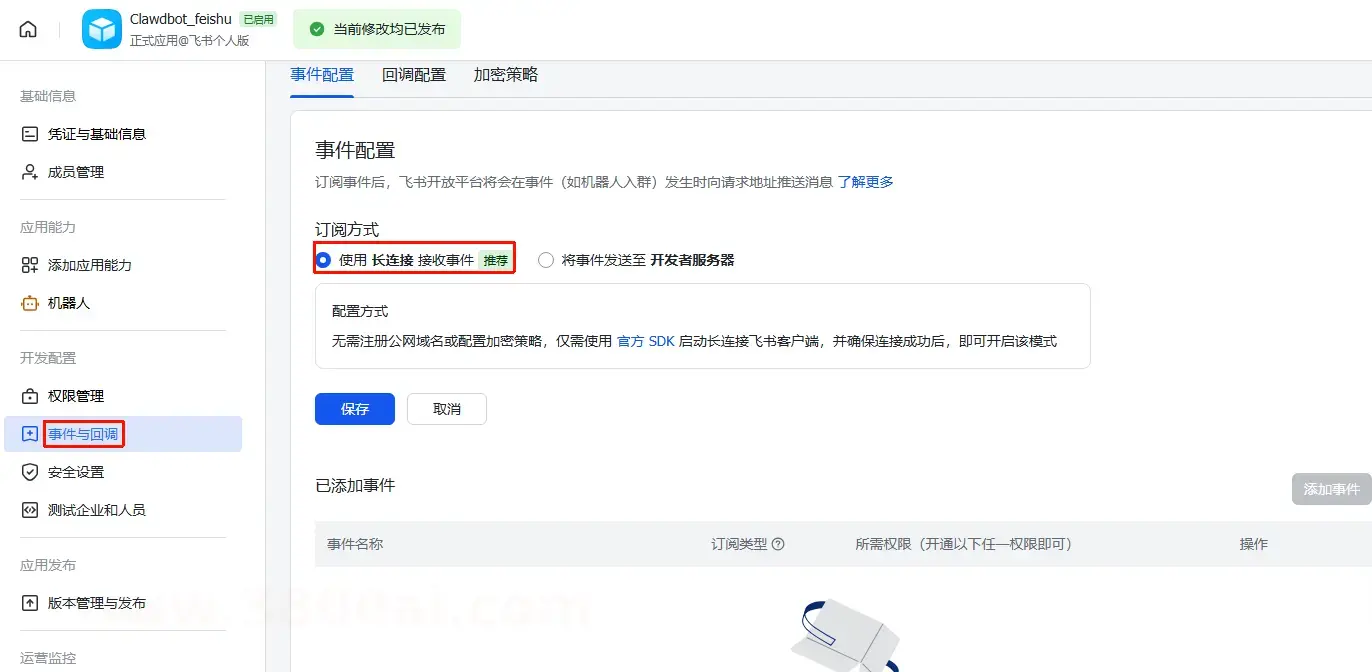Screen dimensions: 1372x672
Task: Switch to the 加密策略 tab
Action: click(506, 75)
